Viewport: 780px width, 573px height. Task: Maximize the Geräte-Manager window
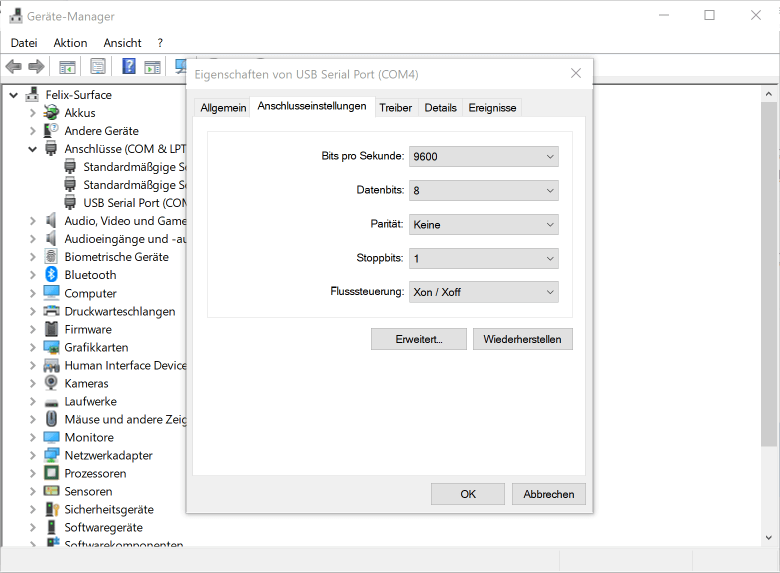(x=709, y=15)
